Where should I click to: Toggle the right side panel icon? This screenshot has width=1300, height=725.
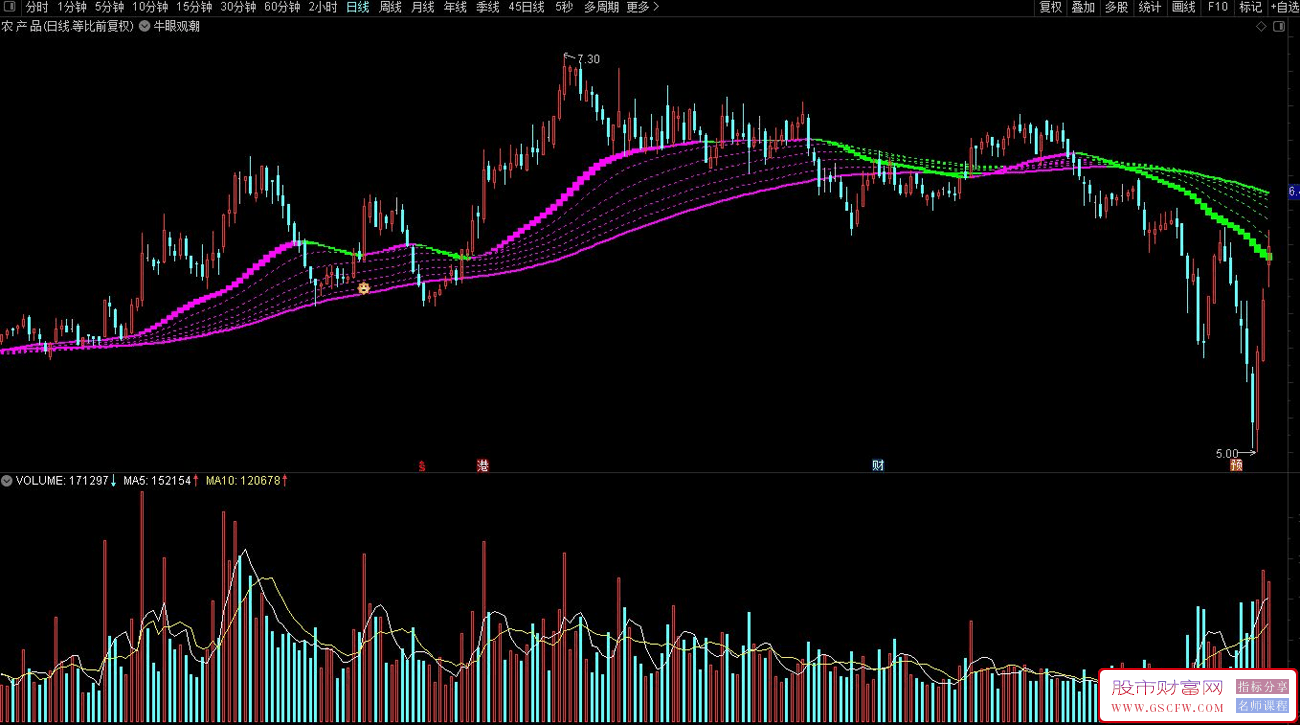(1279, 27)
